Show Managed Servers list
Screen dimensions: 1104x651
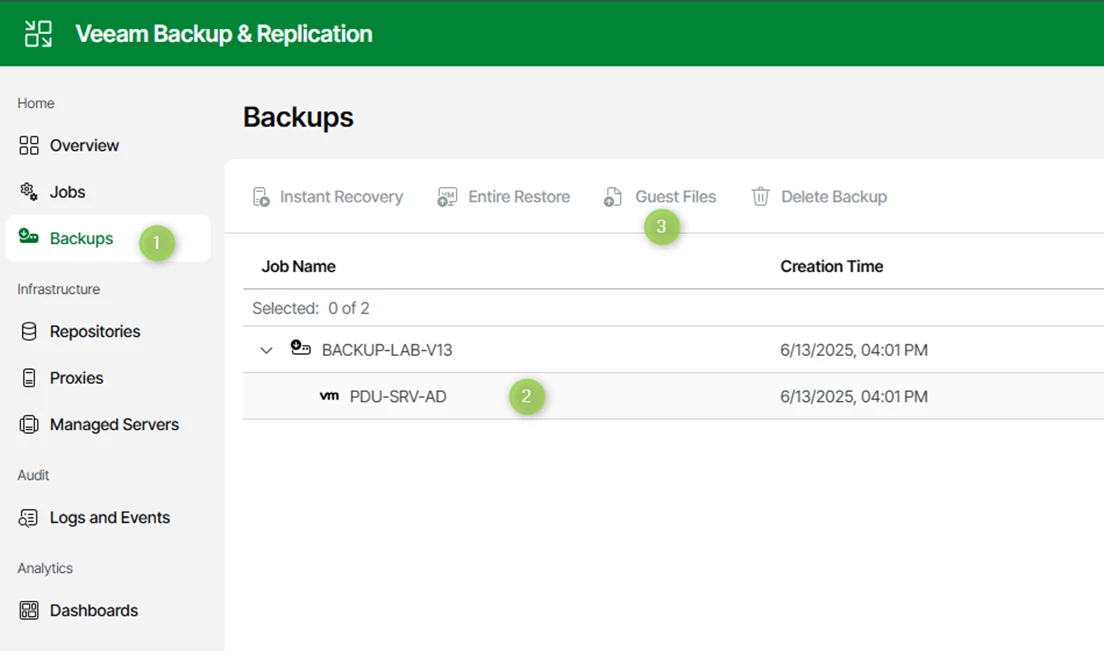point(114,424)
